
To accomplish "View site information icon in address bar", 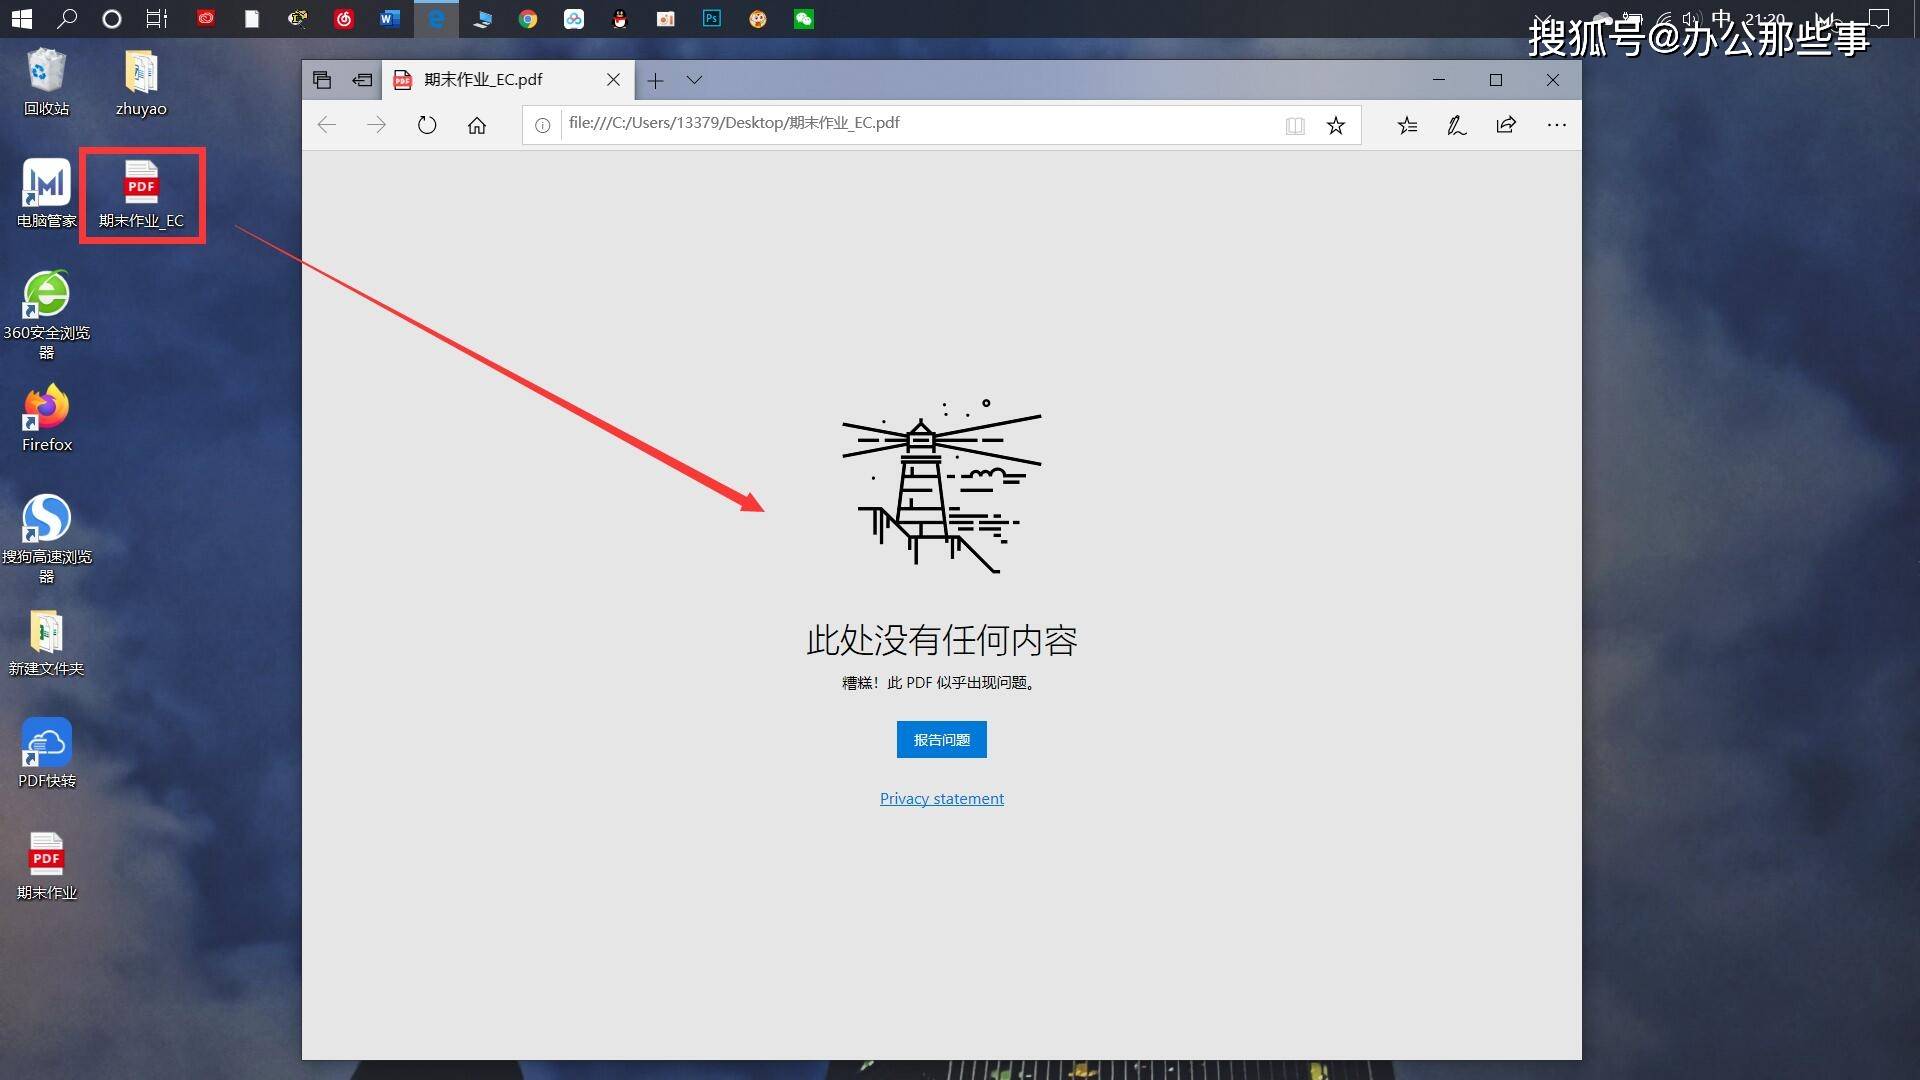I will (x=542, y=125).
